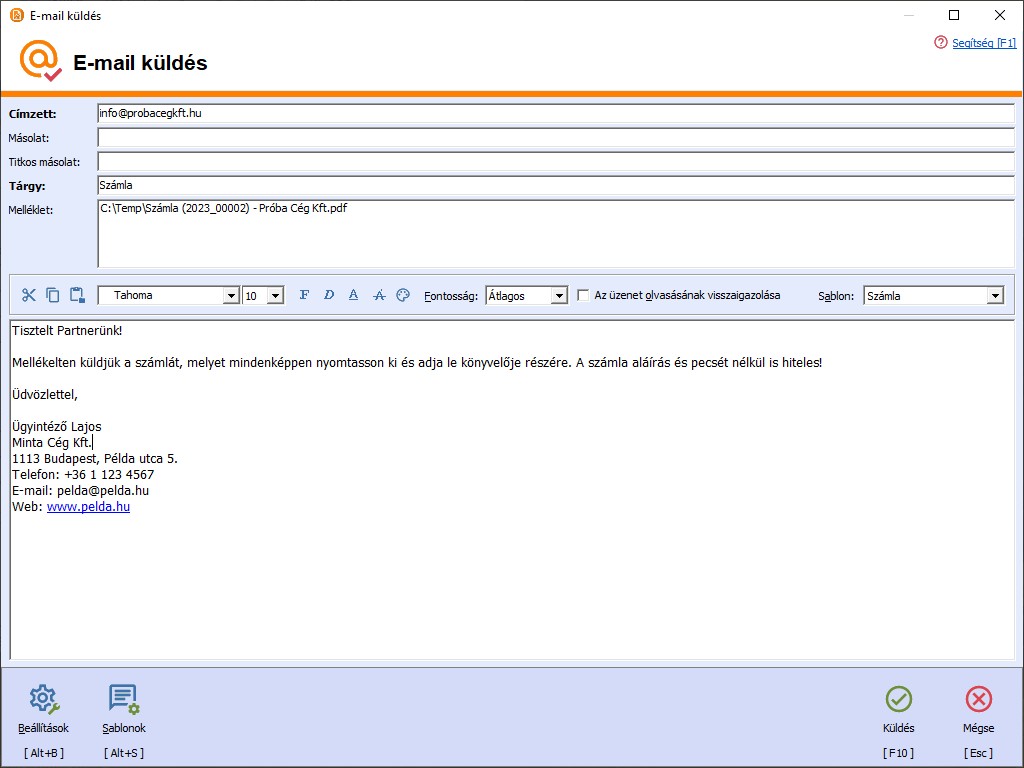Screen dimensions: 1024x768
Task: Click the Copy icon in toolbar
Action: click(53, 295)
